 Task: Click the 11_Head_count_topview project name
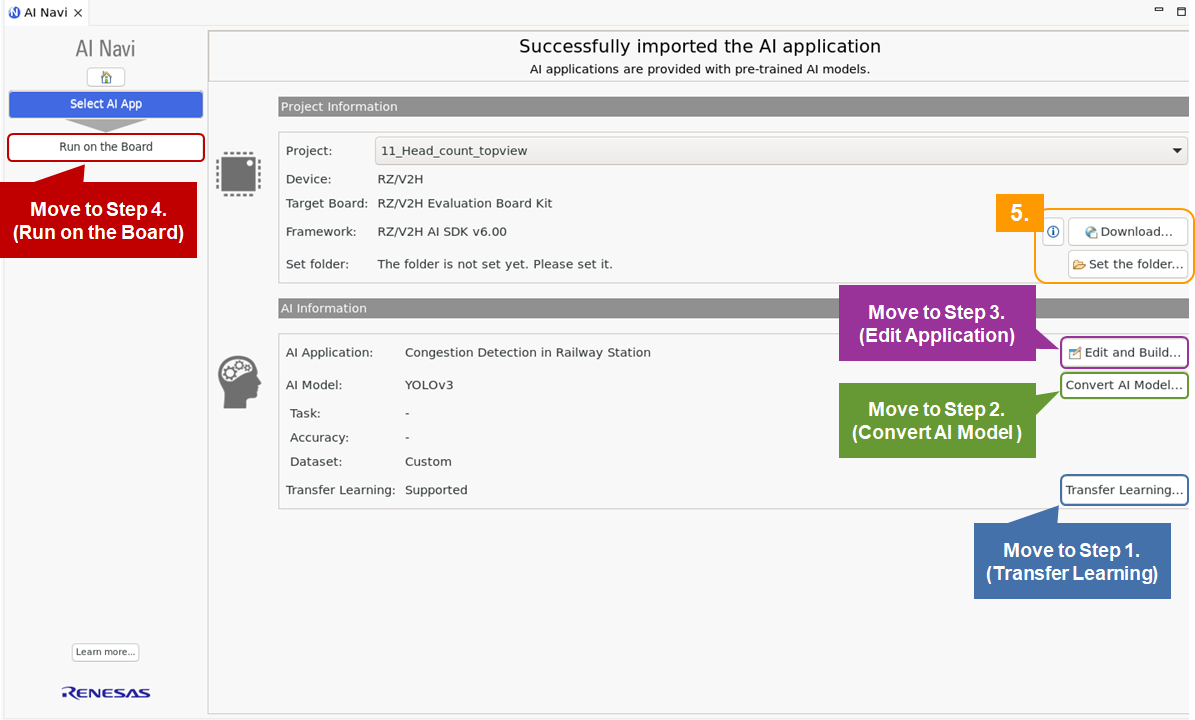[454, 151]
